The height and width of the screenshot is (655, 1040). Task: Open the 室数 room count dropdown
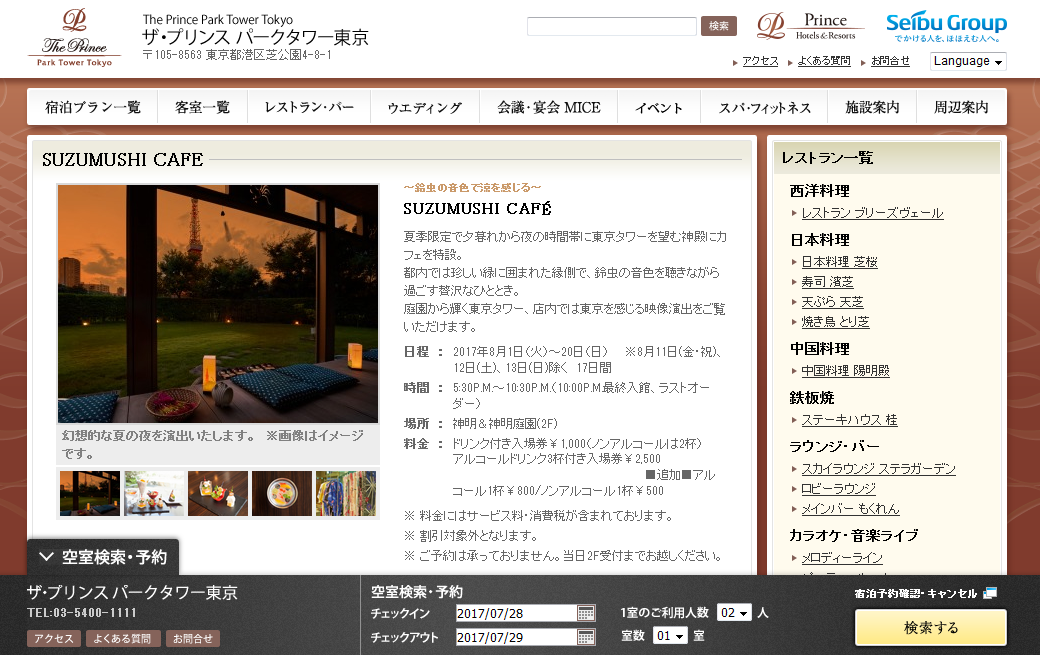[x=670, y=636]
